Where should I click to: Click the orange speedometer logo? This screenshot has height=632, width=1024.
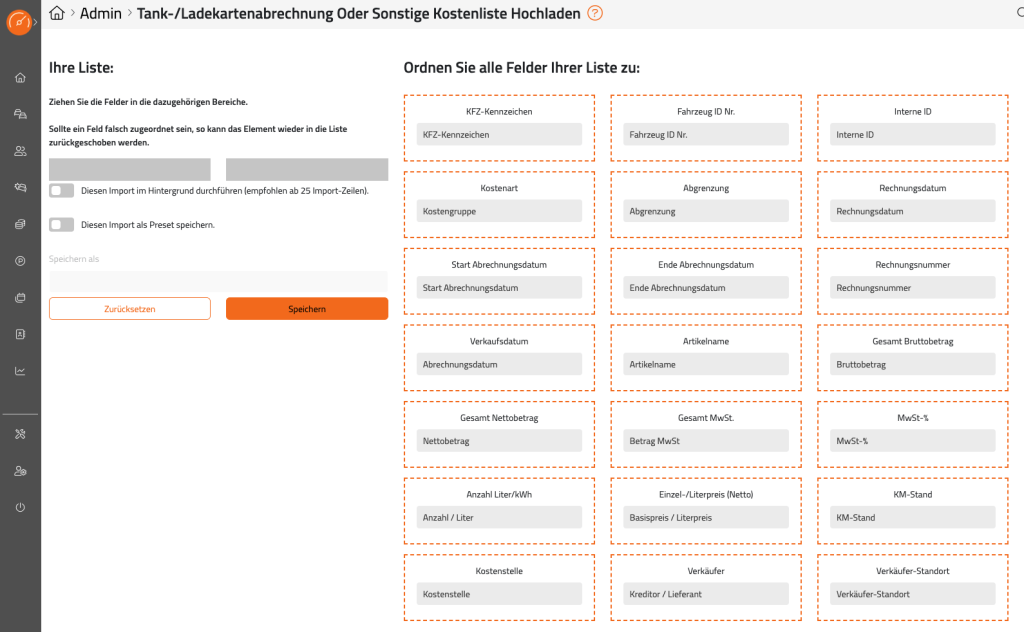(19, 22)
